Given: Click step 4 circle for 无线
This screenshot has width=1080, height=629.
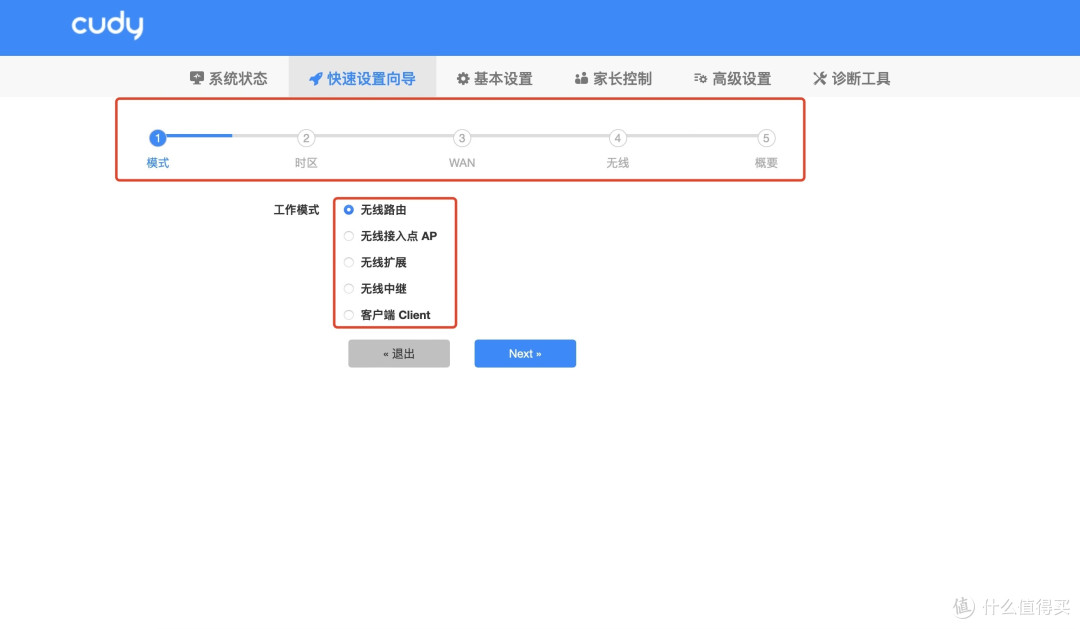Looking at the screenshot, I should 618,138.
